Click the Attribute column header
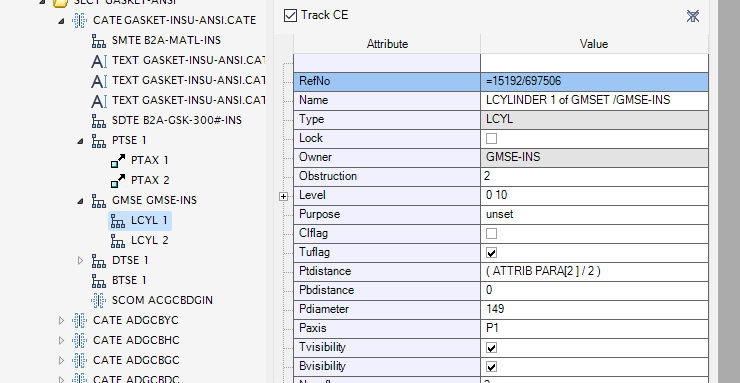 [x=387, y=44]
